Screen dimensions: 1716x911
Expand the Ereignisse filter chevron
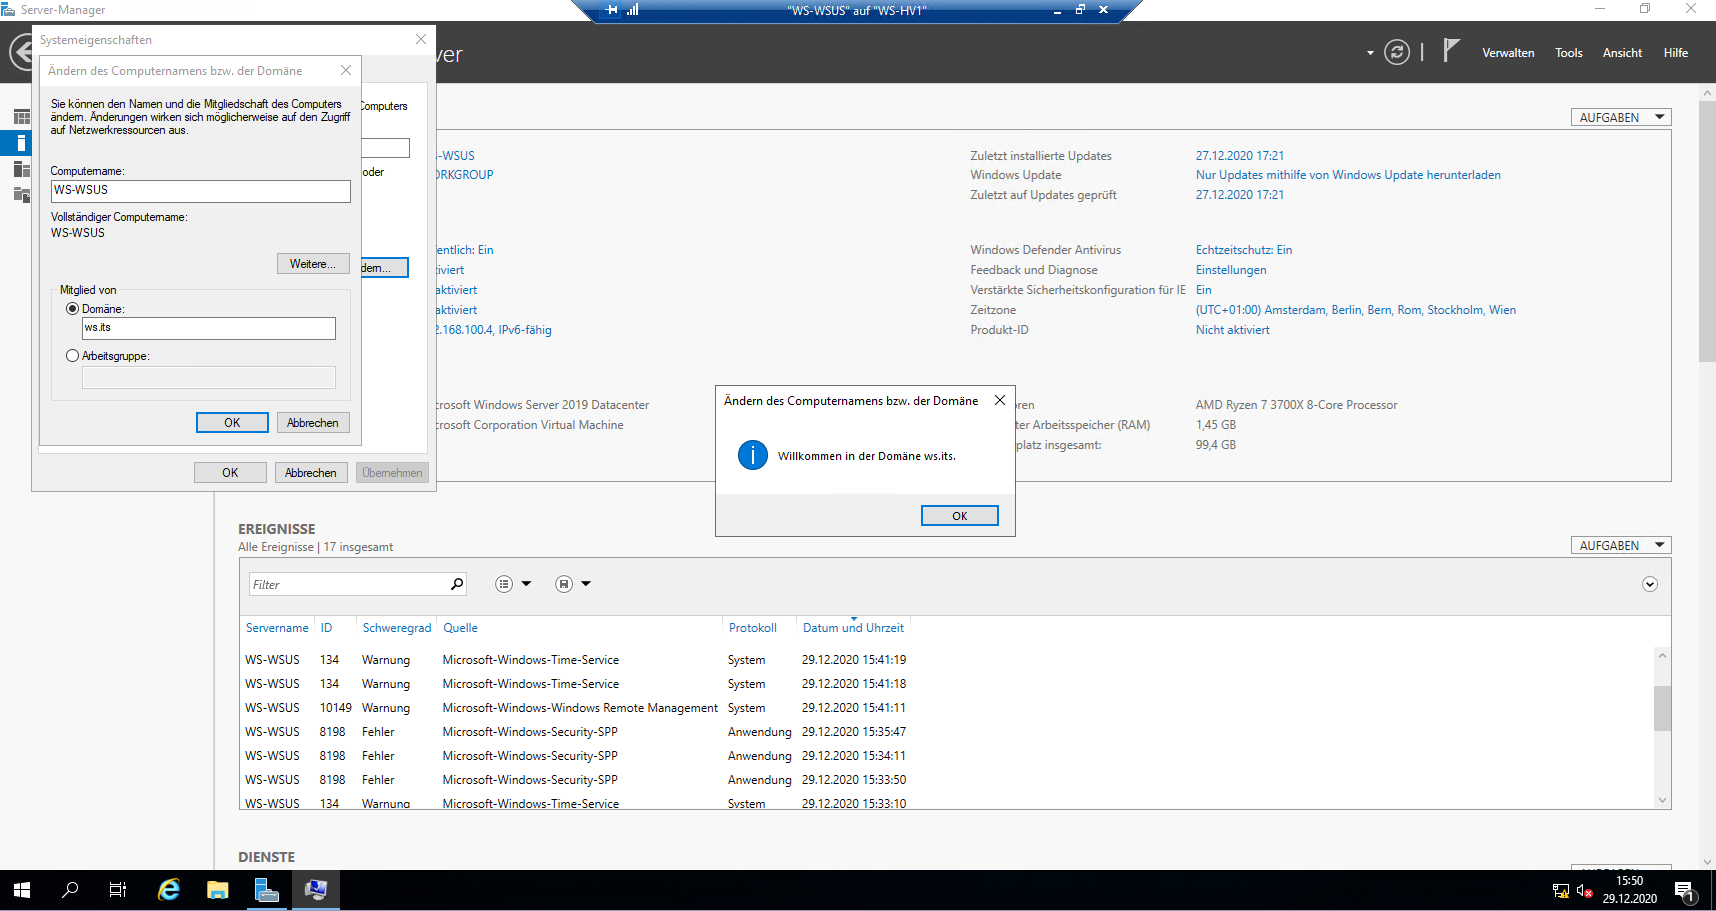[1650, 584]
